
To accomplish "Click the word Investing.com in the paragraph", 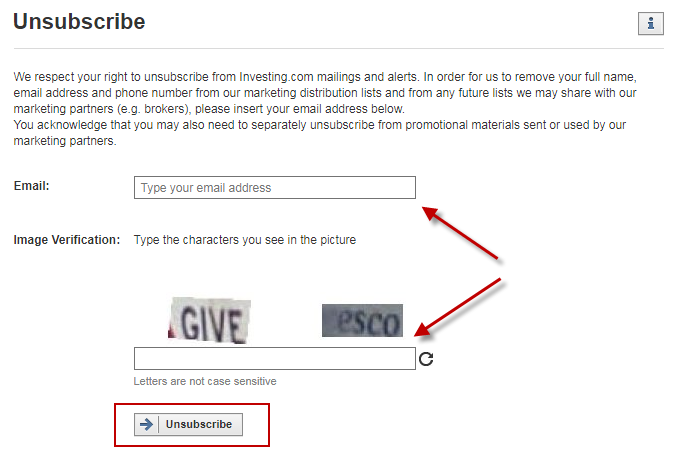I will coord(276,77).
